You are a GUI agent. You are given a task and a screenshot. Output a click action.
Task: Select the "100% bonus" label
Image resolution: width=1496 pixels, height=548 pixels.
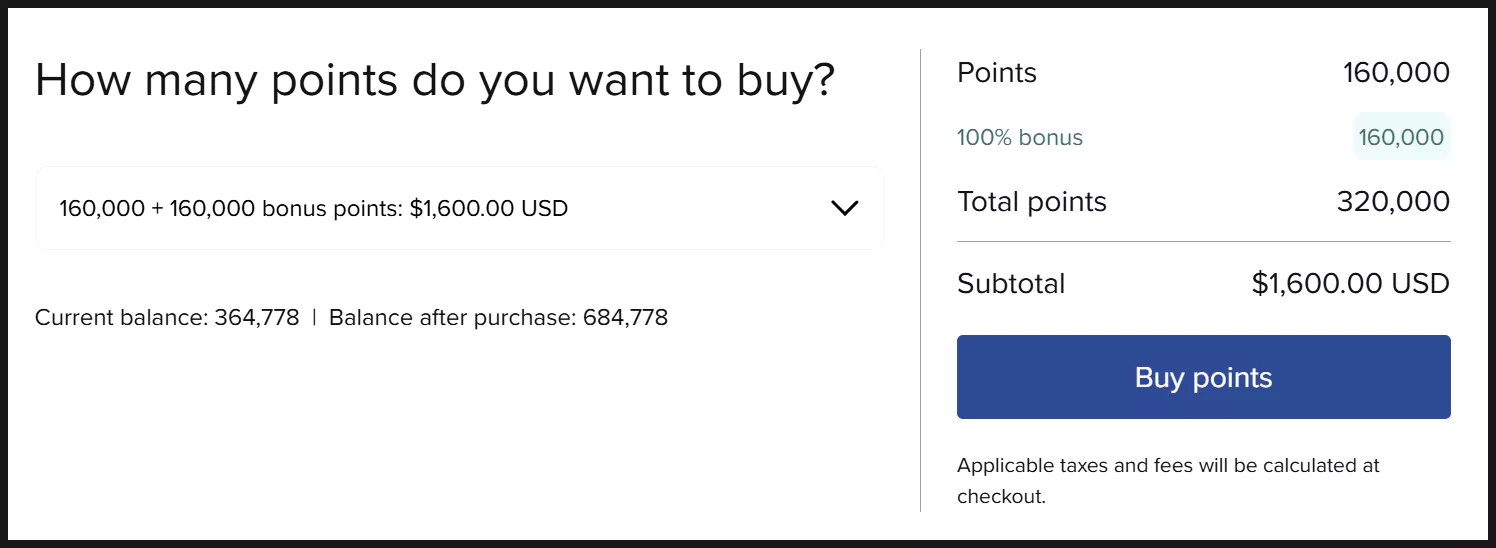1020,137
